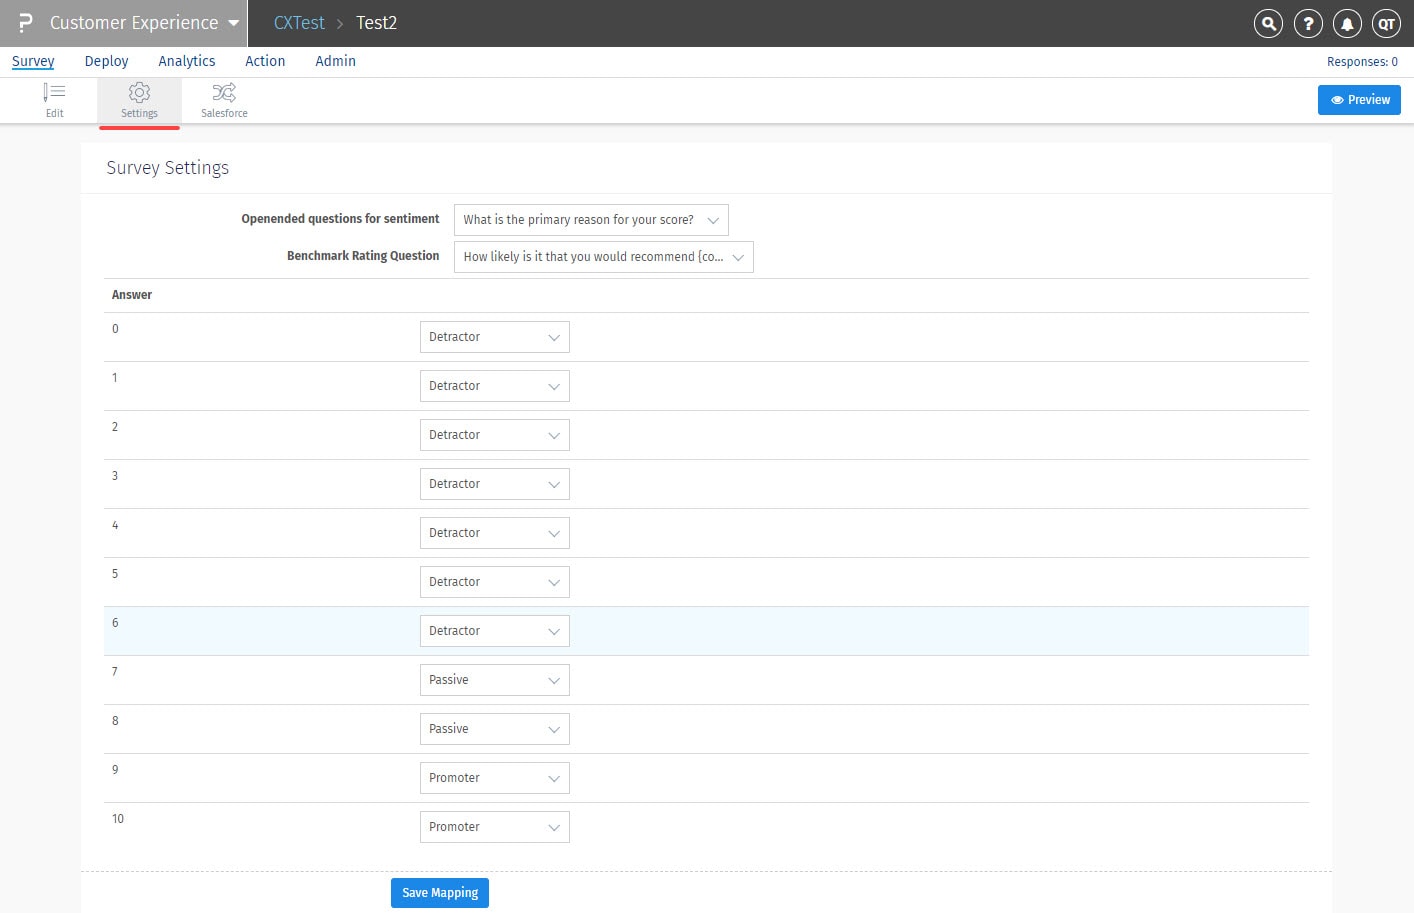Open the Benchmark Rating Question dropdown
This screenshot has height=913, width=1414.
603,257
